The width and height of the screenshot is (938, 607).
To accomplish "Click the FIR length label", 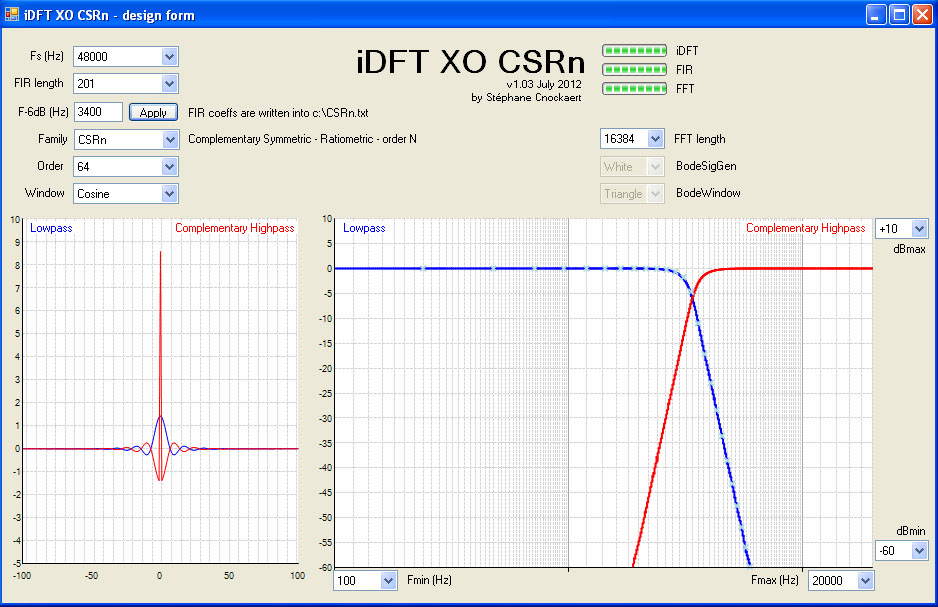I will point(39,83).
